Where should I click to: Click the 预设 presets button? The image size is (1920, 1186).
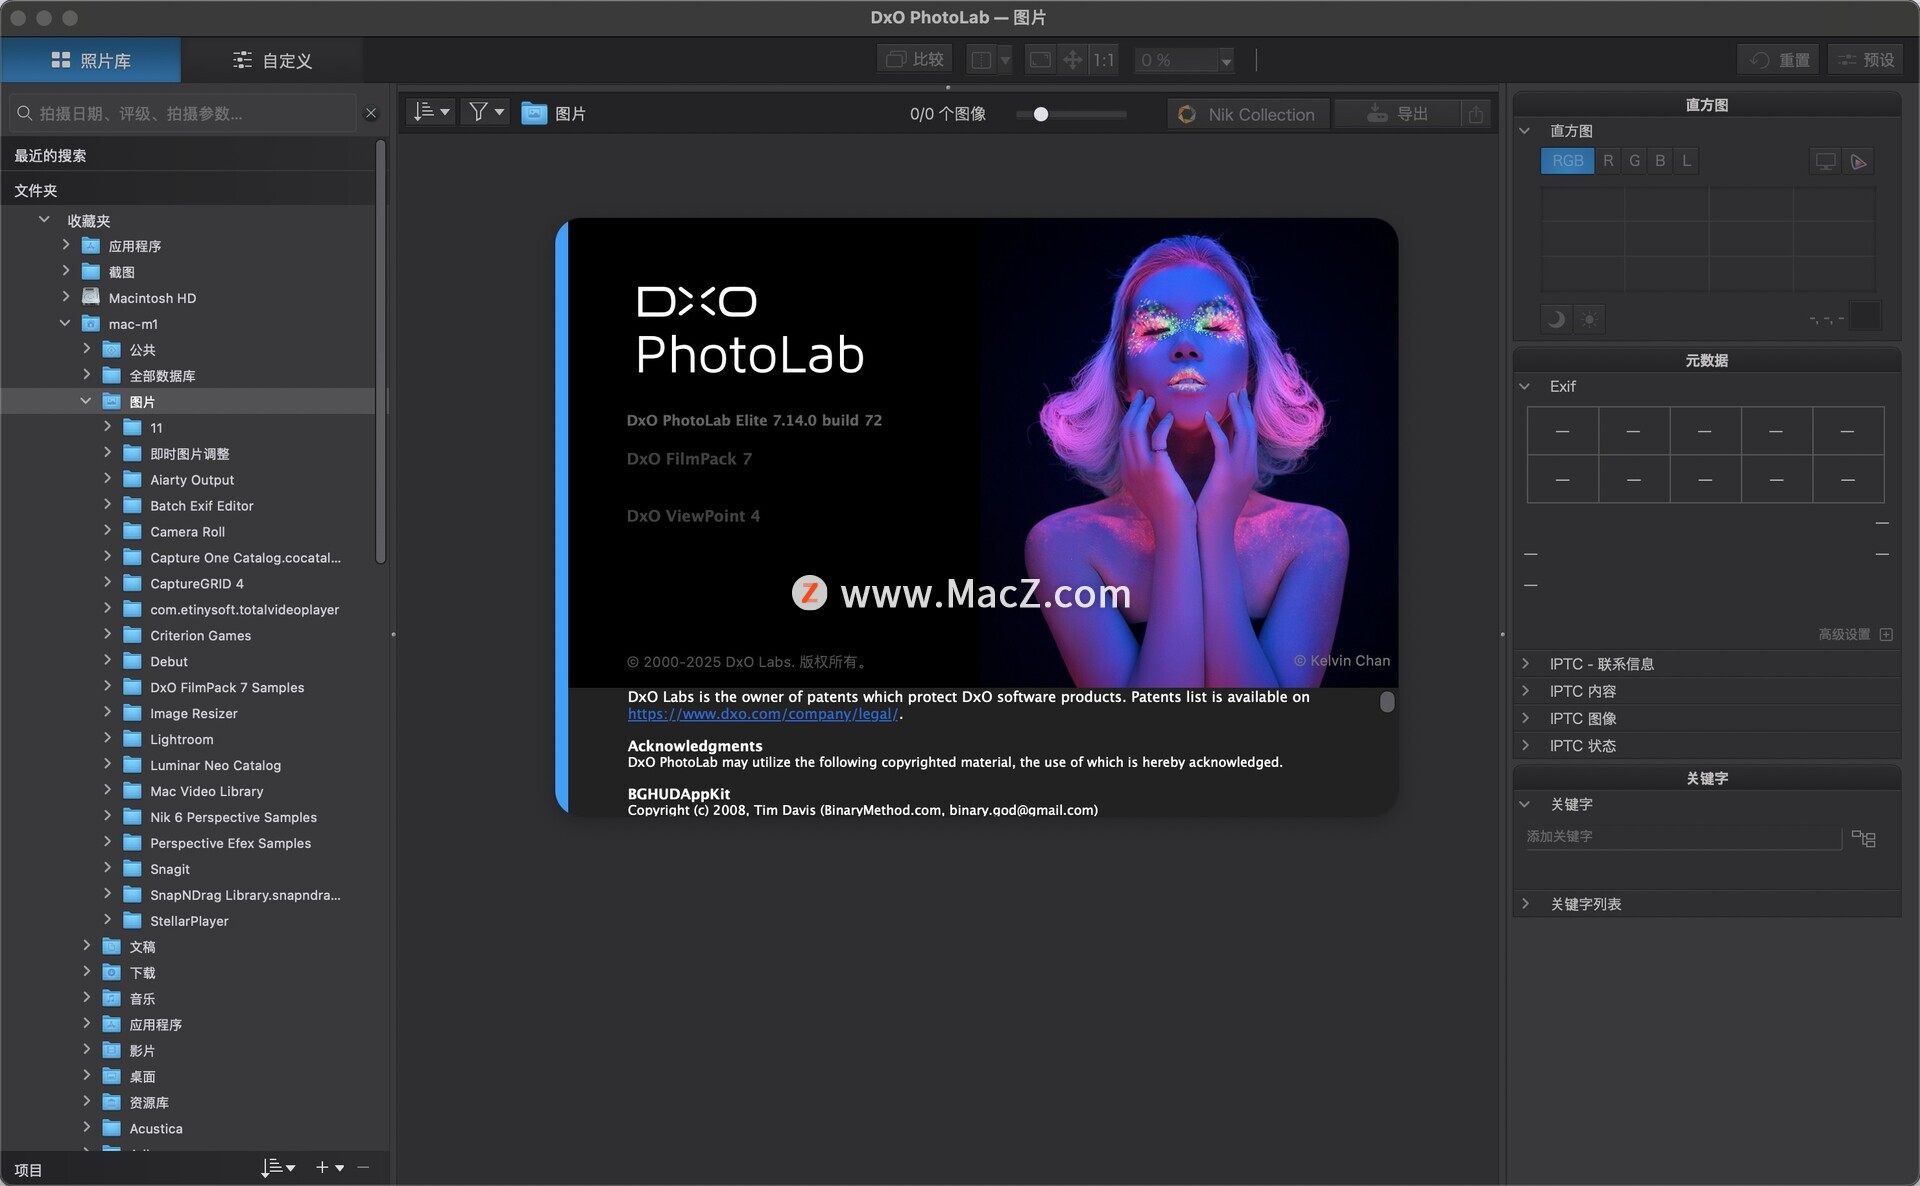click(1867, 60)
